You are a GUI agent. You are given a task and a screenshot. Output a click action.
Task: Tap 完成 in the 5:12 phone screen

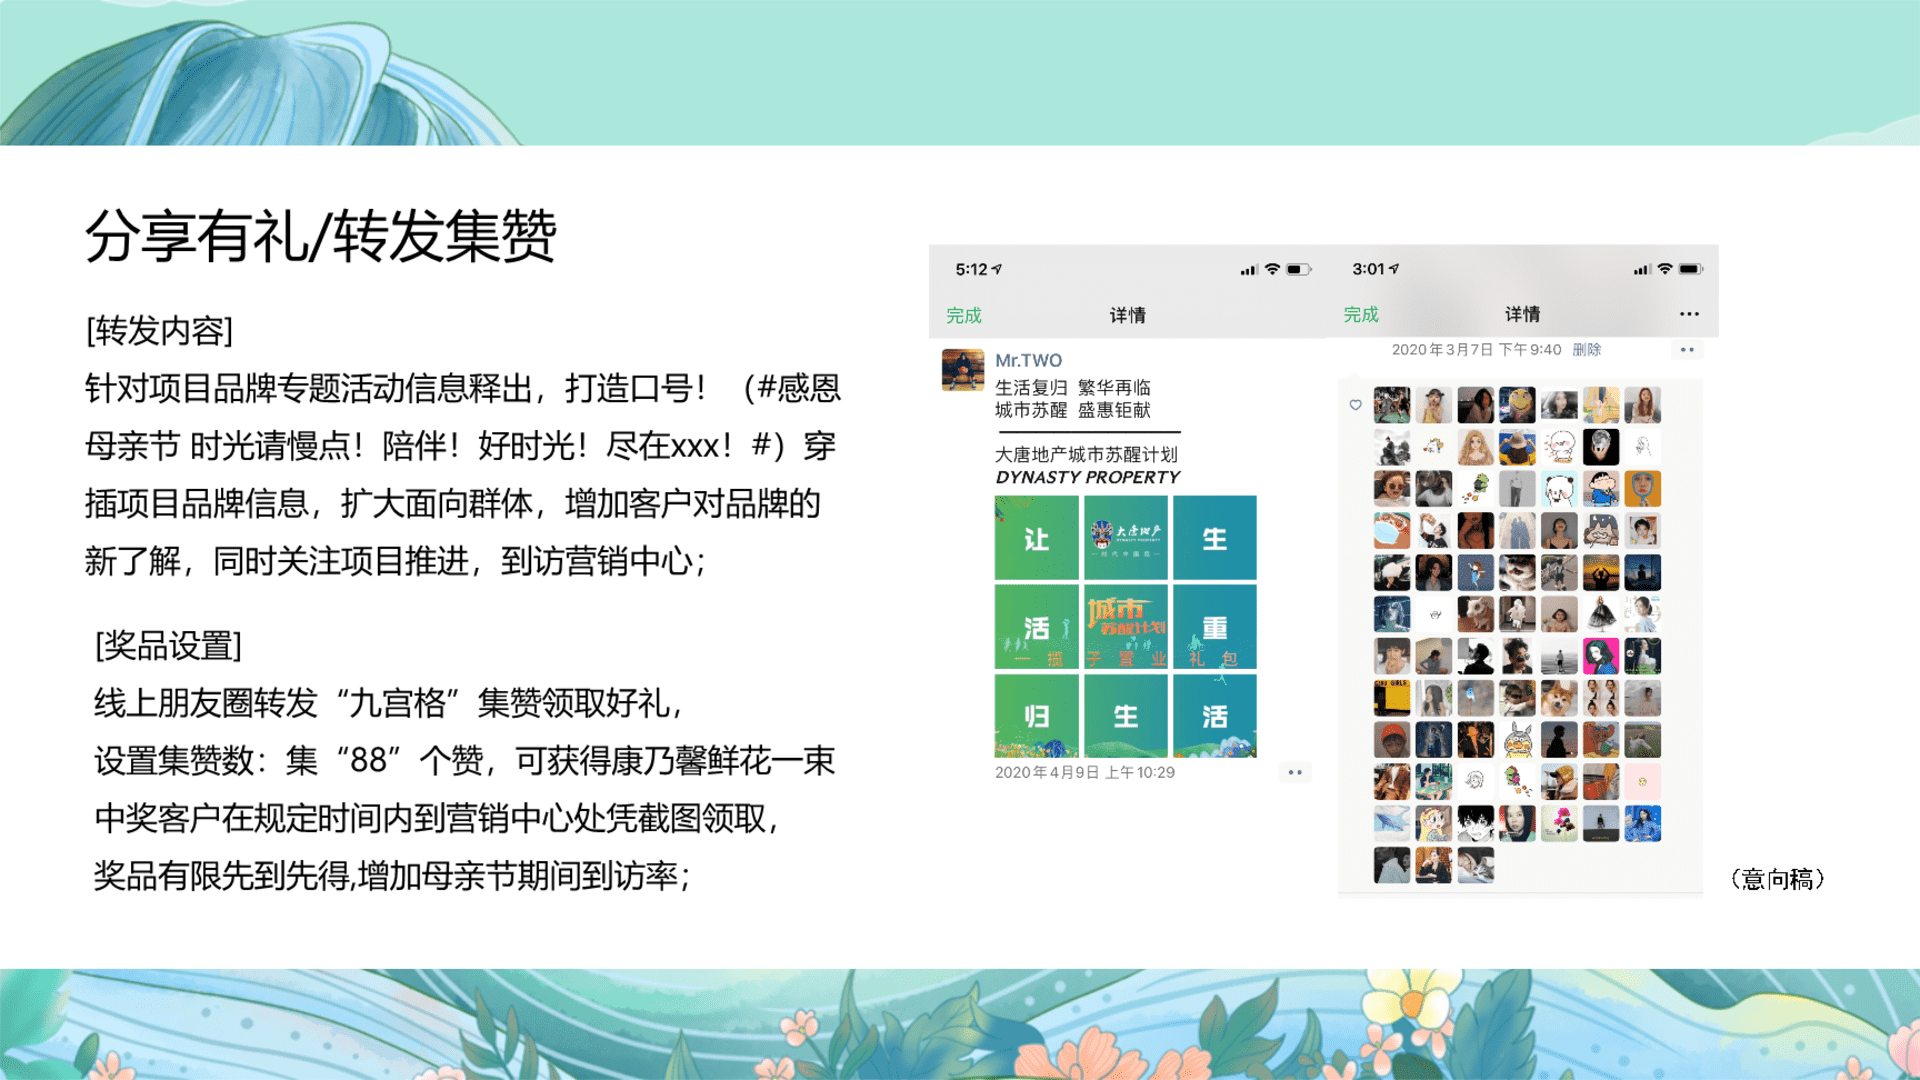coord(964,315)
